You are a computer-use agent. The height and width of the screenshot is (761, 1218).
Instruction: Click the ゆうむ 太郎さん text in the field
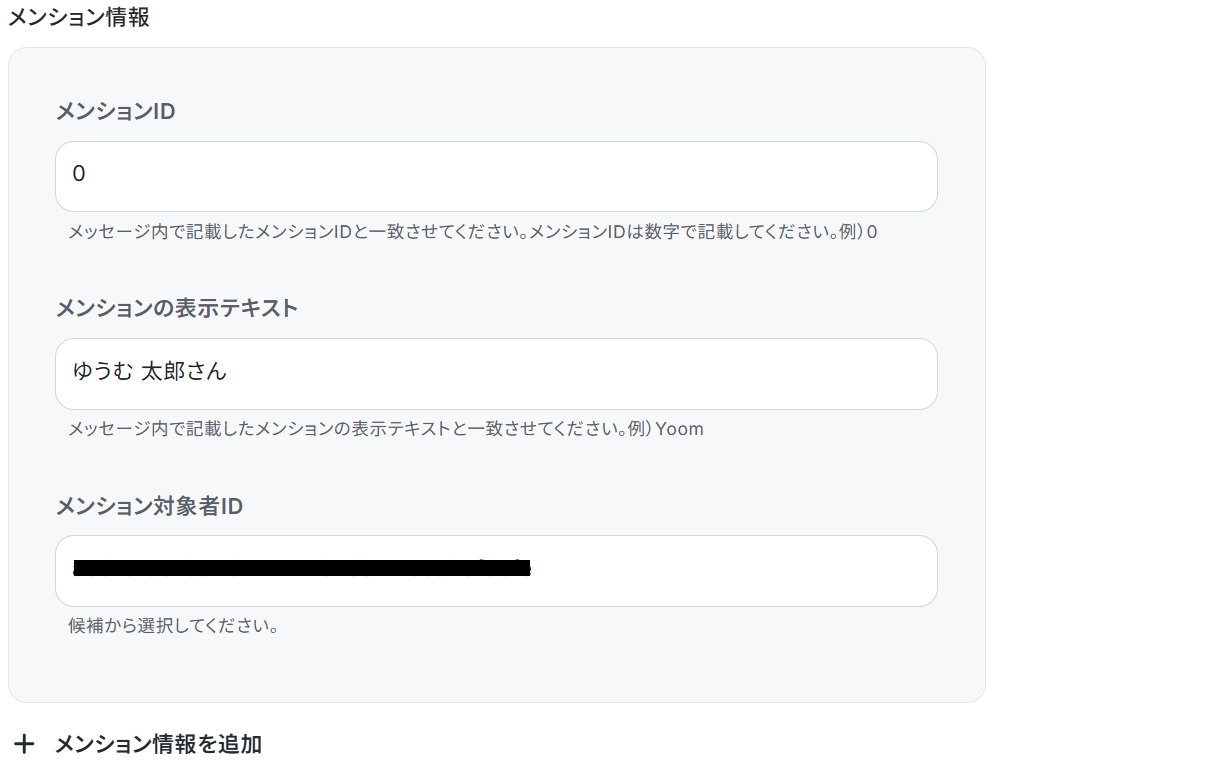pos(150,372)
